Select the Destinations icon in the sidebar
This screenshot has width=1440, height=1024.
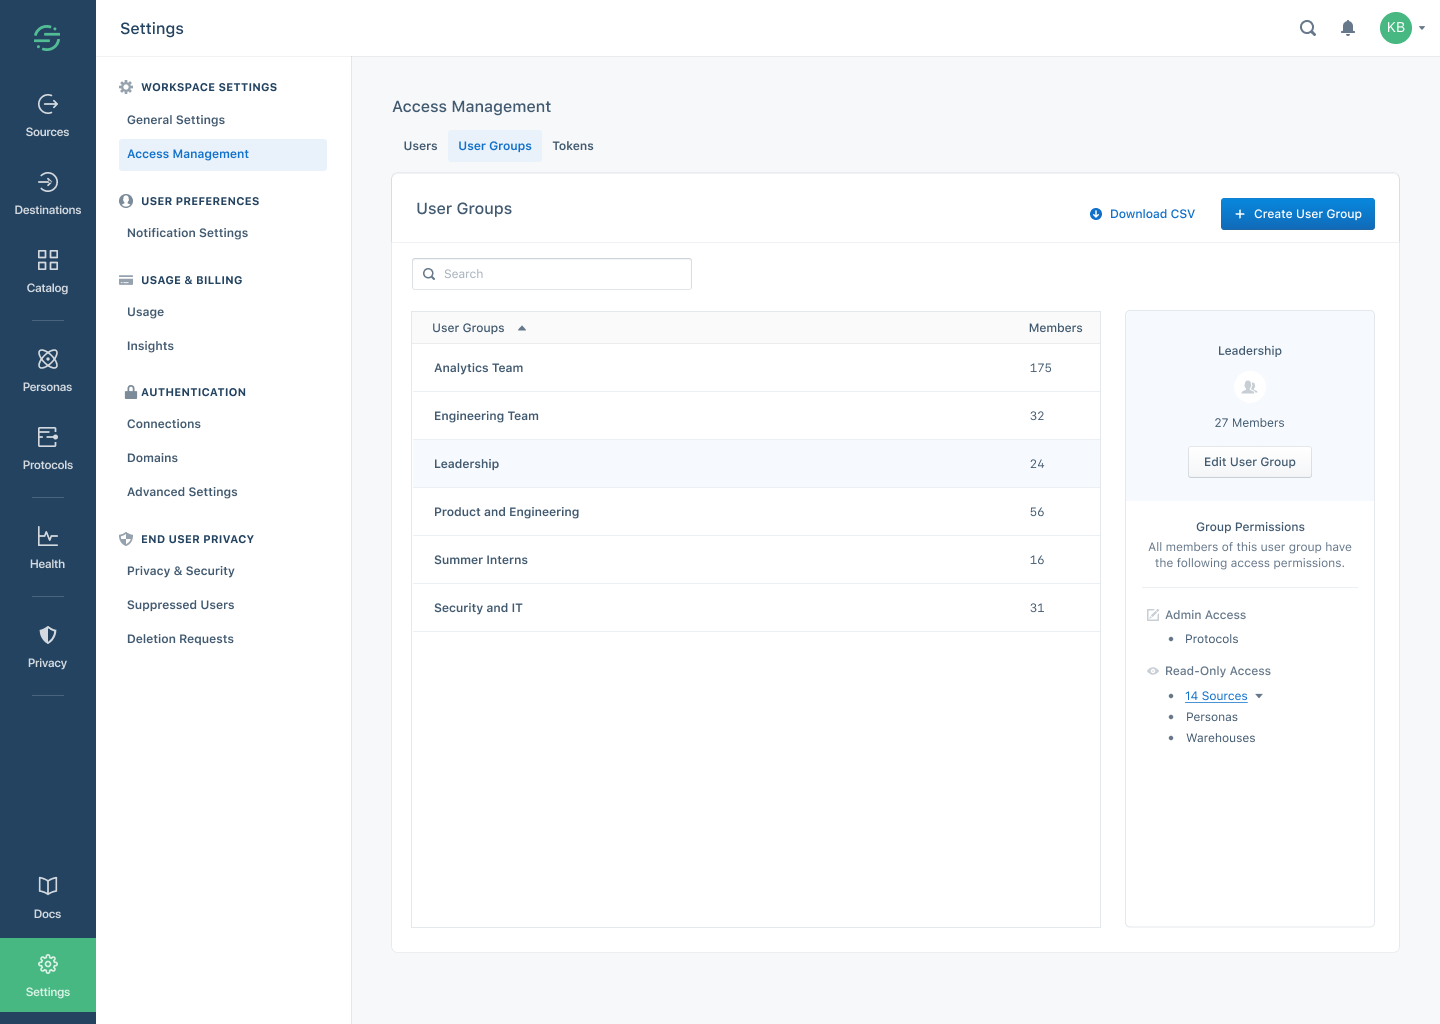coord(47,191)
